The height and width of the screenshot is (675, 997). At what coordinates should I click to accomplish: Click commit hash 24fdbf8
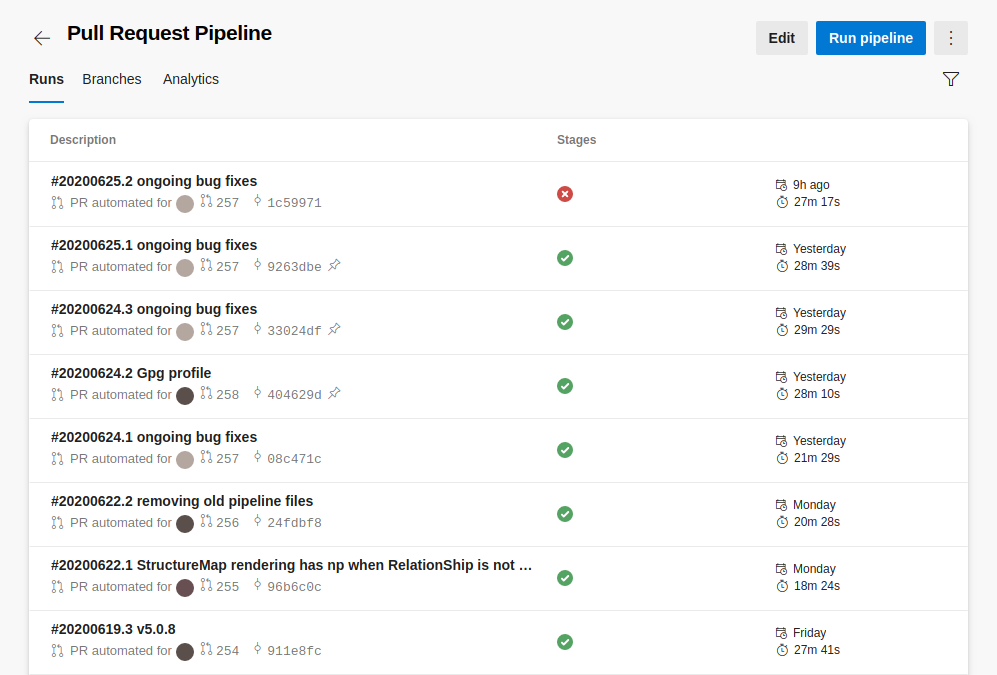[x=294, y=523]
